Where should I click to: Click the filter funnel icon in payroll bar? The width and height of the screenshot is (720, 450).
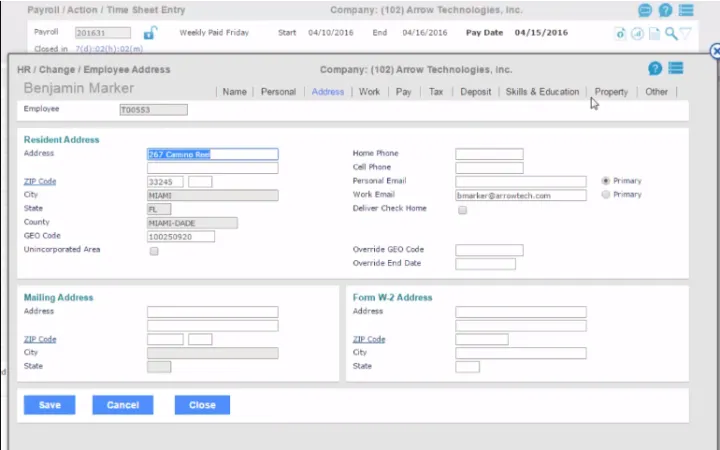686,33
